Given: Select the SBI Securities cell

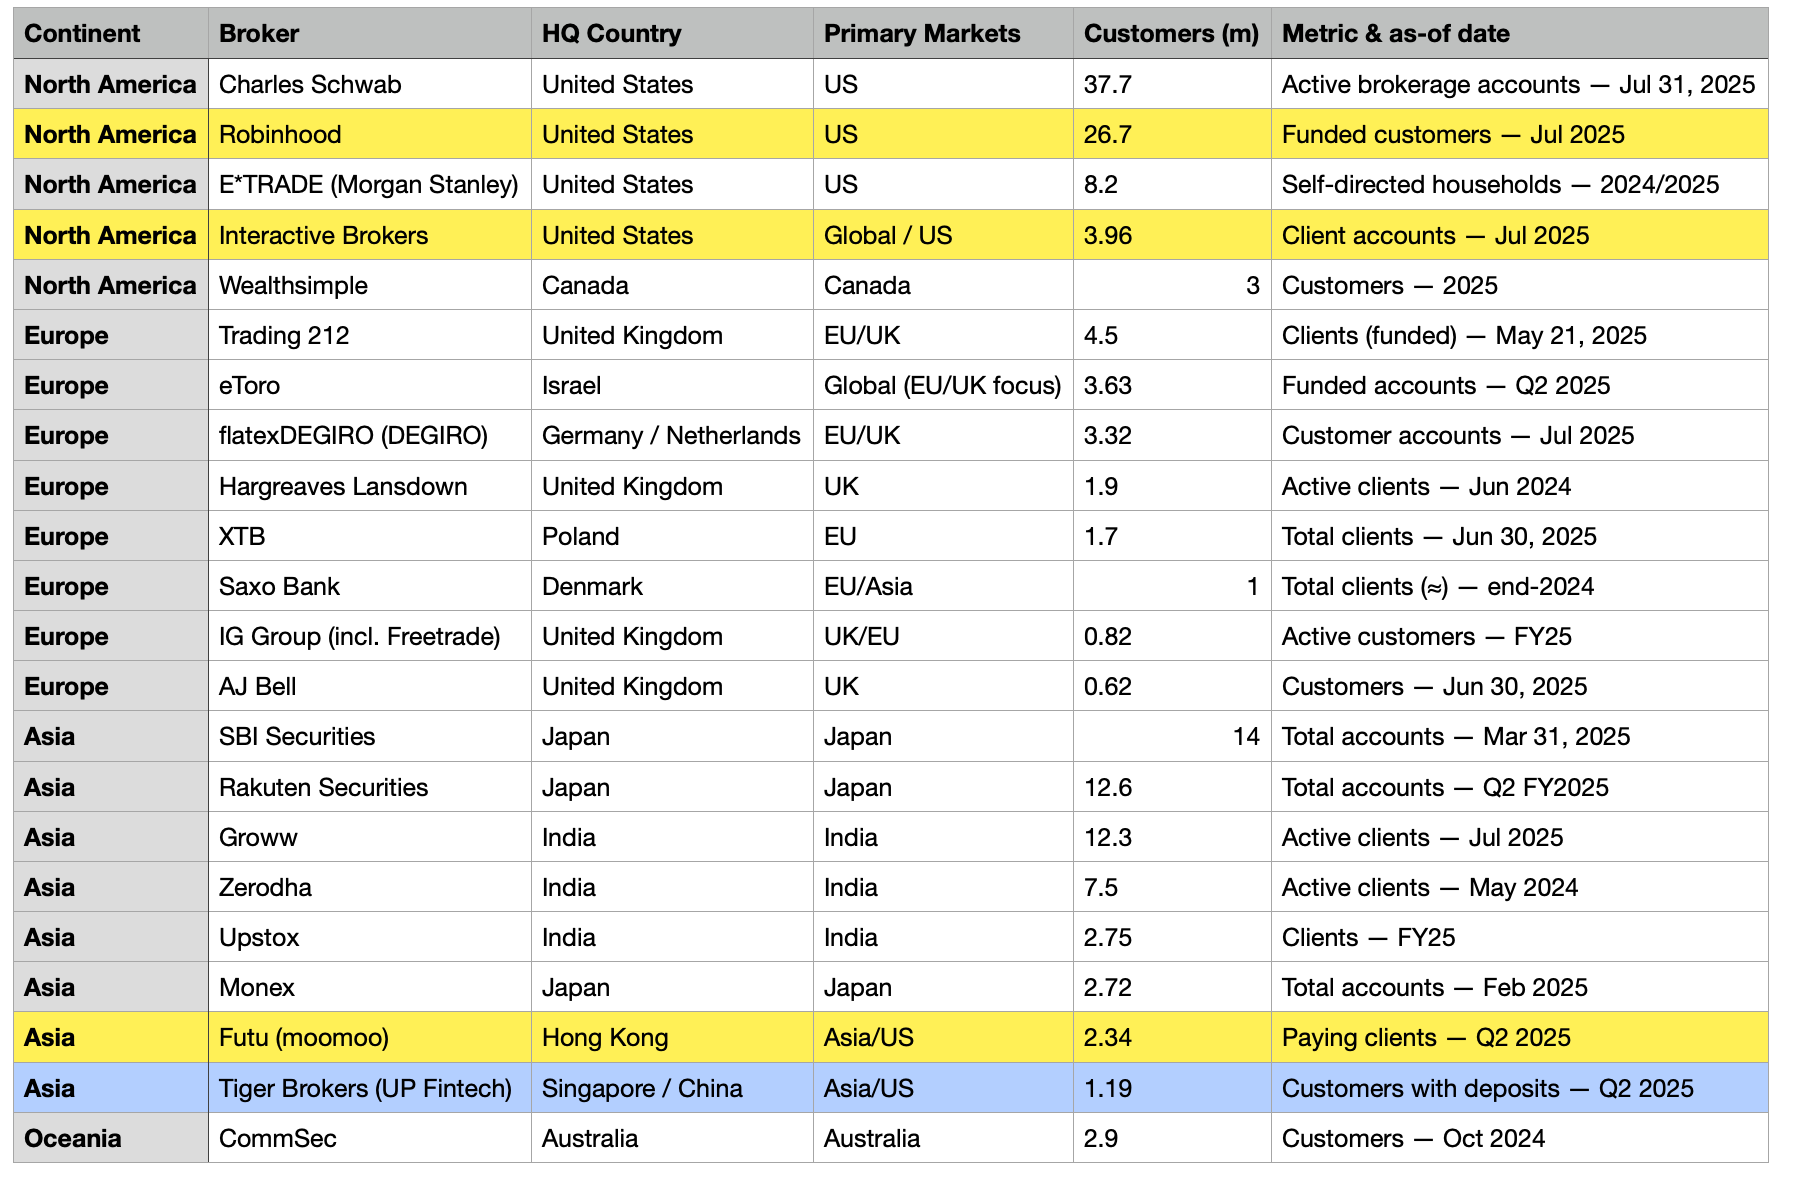Looking at the screenshot, I should point(370,736).
